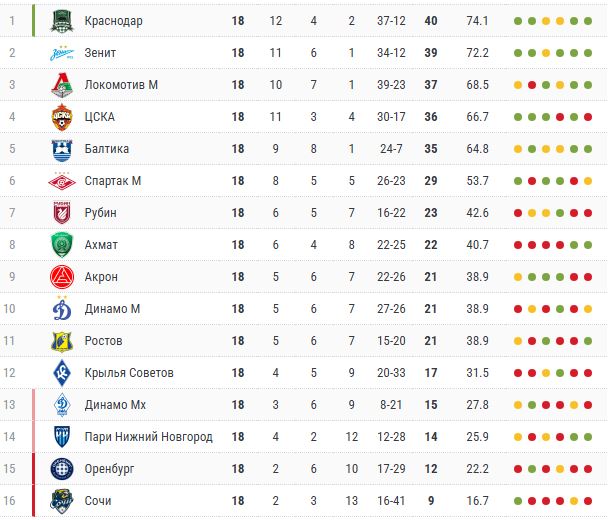Click the ЦСКА club emblem

[63, 117]
